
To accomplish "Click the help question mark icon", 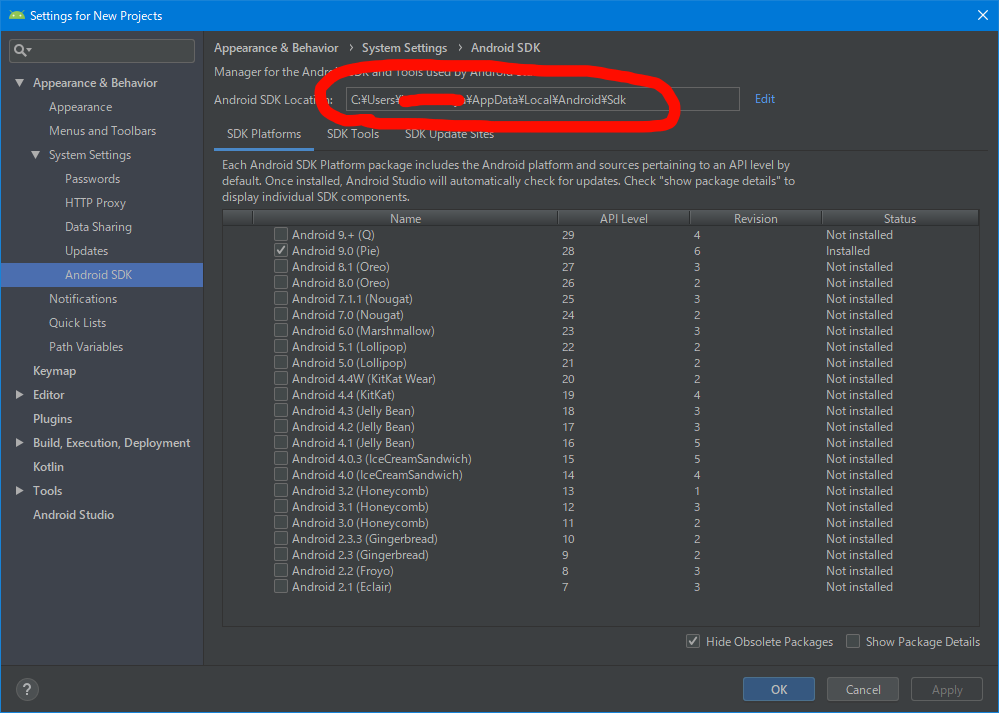I will click(x=27, y=689).
